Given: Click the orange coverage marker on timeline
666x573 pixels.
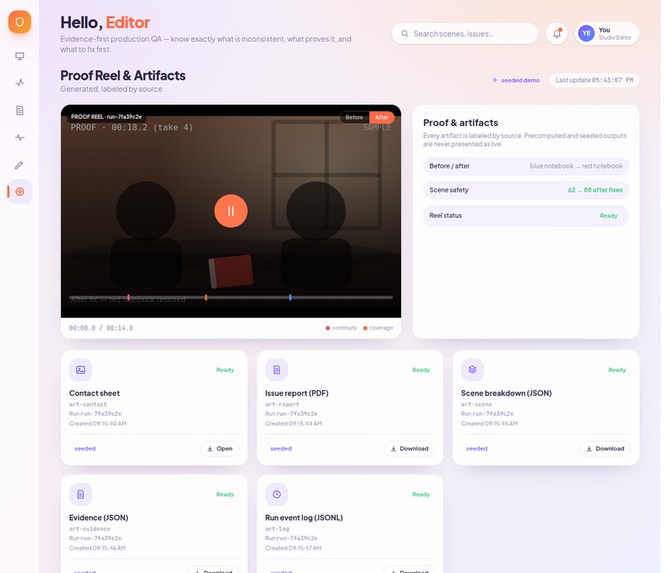Looking at the screenshot, I should [206, 298].
